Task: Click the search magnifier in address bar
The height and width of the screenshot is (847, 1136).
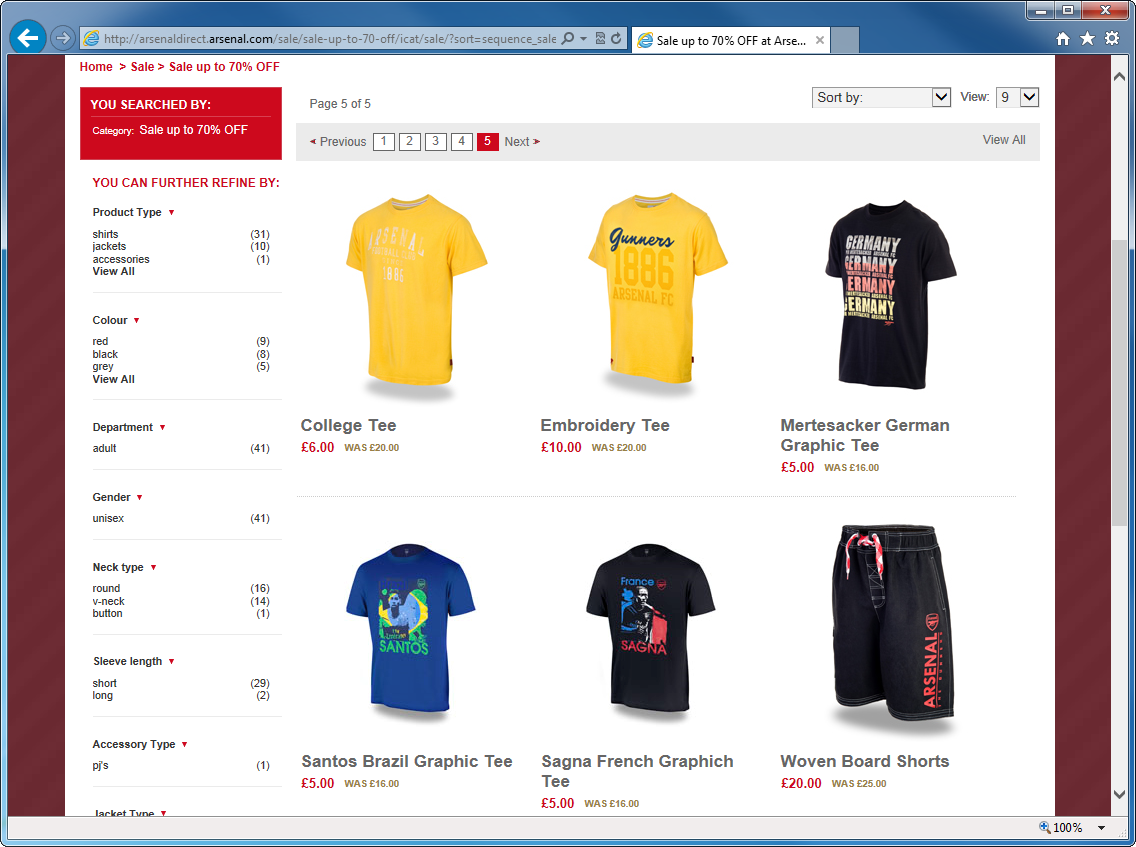Action: pyautogui.click(x=568, y=38)
